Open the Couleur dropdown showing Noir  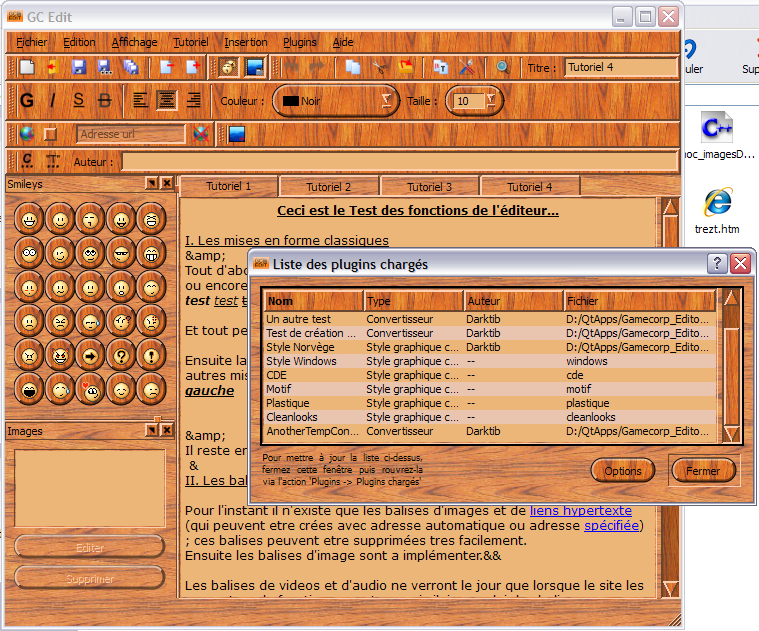pos(335,101)
